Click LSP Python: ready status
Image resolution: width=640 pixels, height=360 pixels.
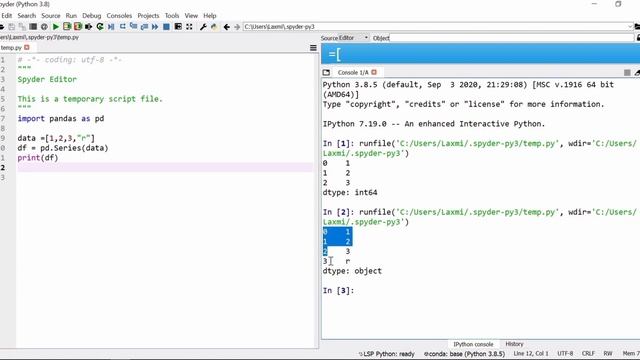coord(387,354)
